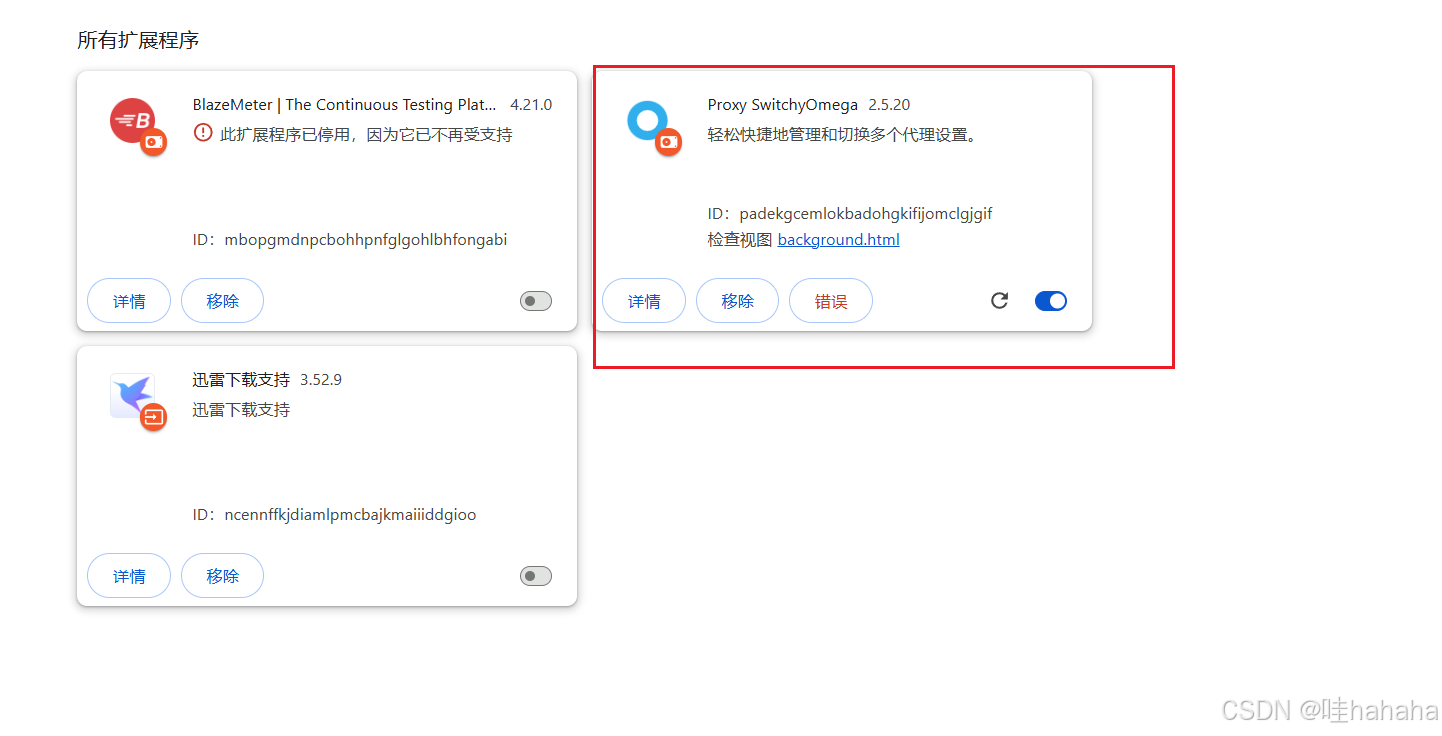Click the BlazeMeter extension logo icon
The width and height of the screenshot is (1442, 736).
132,121
